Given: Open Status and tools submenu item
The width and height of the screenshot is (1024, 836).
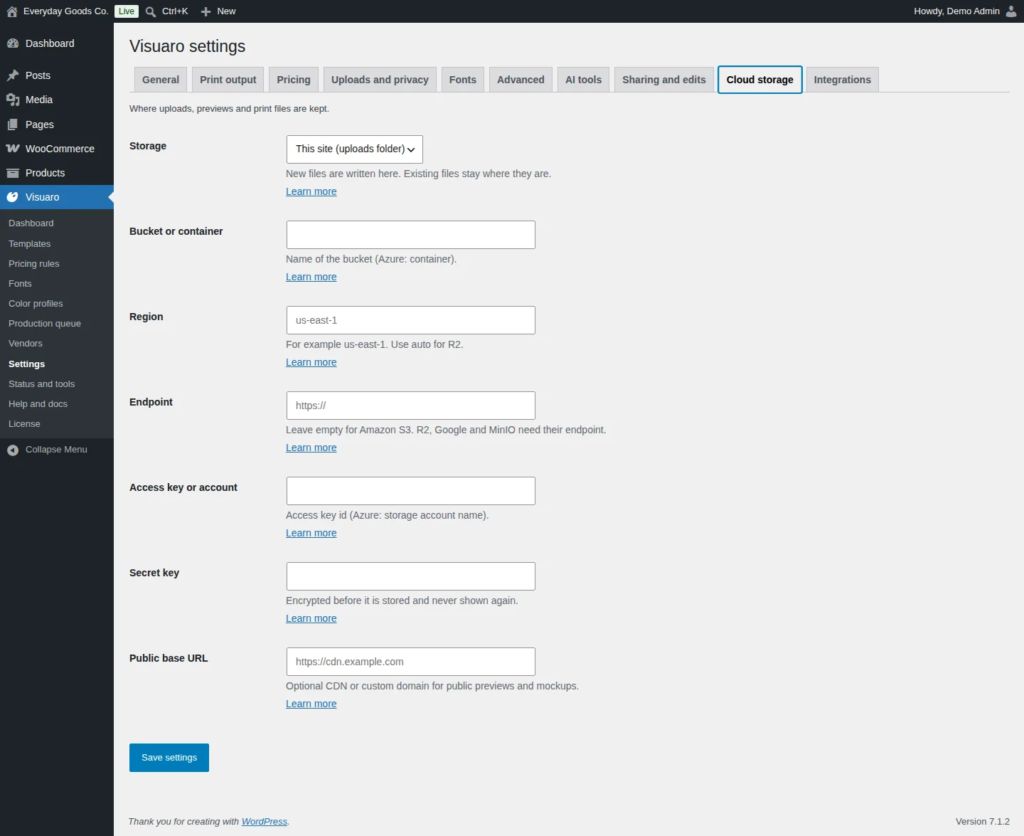Looking at the screenshot, I should (x=42, y=384).
